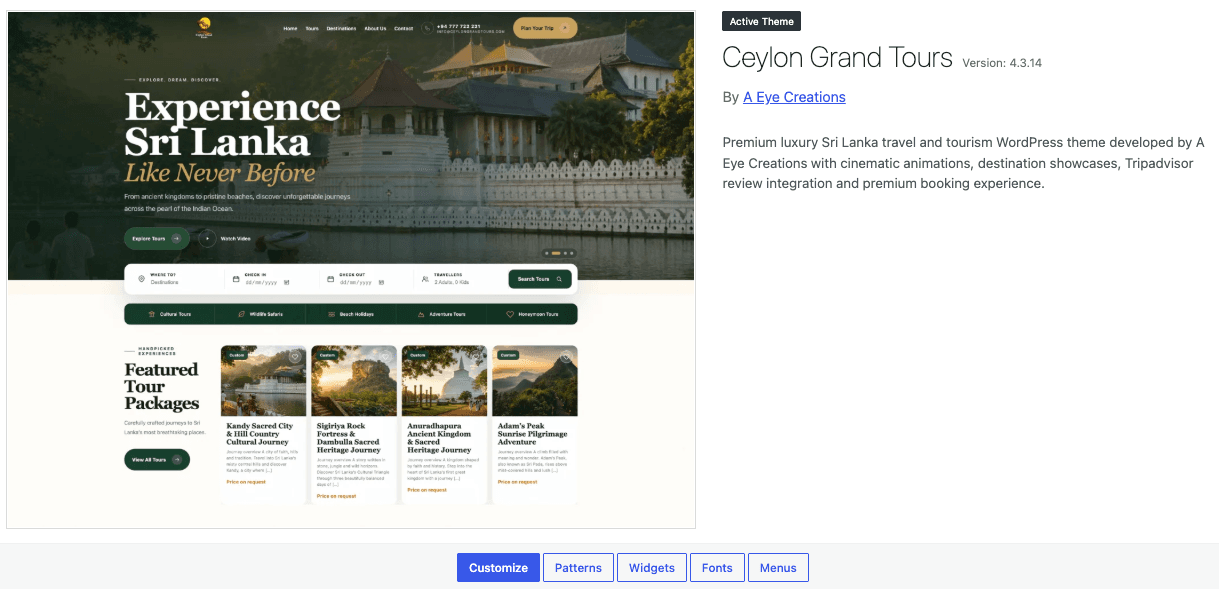Viewport: 1219px width, 589px height.
Task: Click Home in the preview navigation
Action: point(290,28)
